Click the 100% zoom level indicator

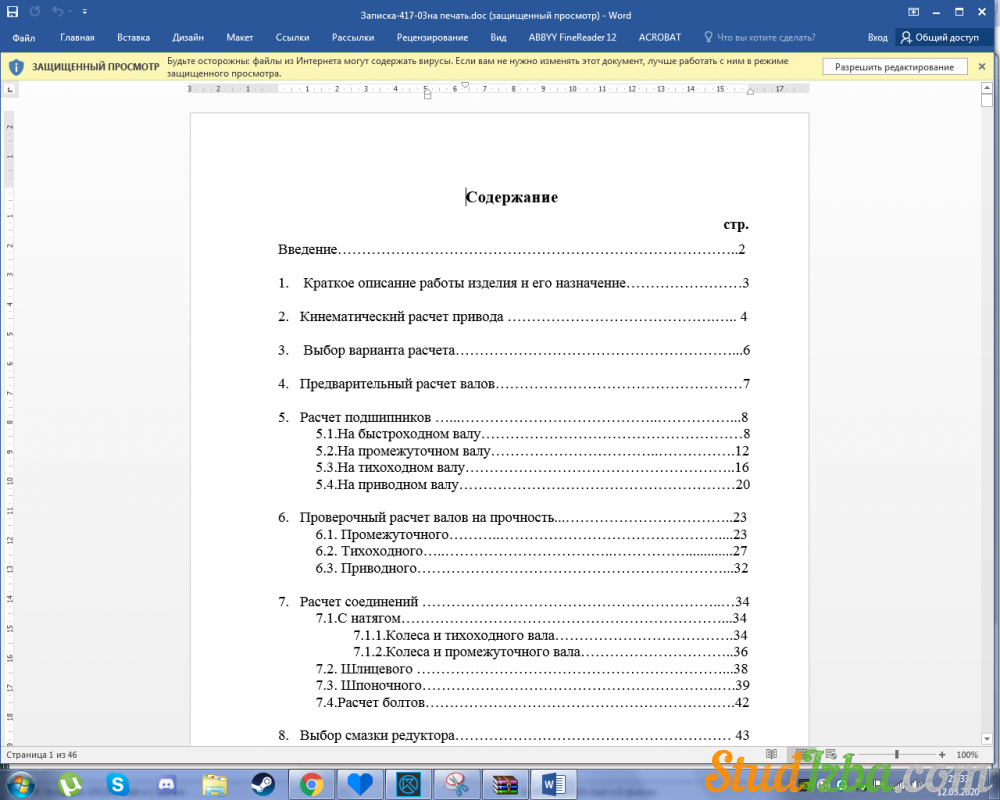(967, 755)
